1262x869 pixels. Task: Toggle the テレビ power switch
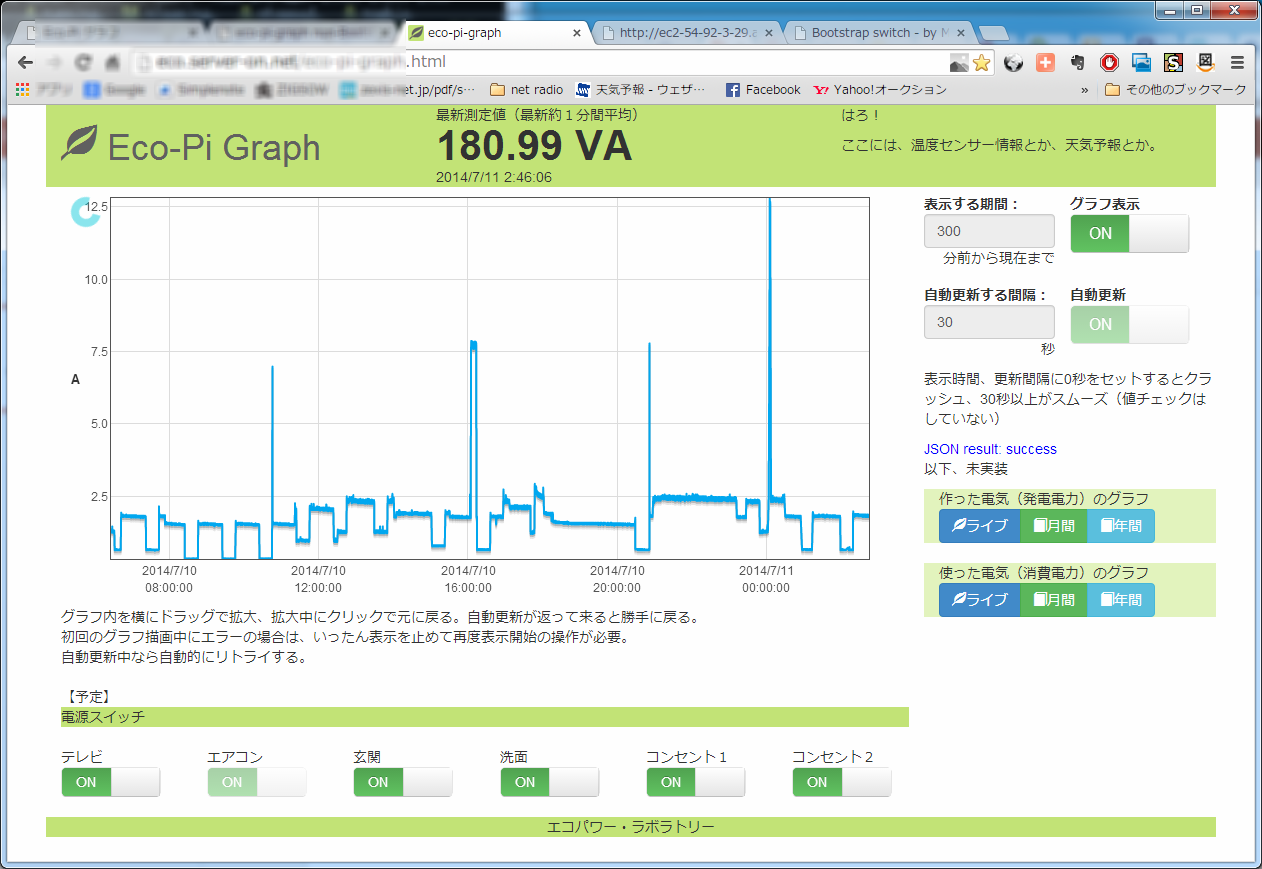pyautogui.click(x=110, y=782)
